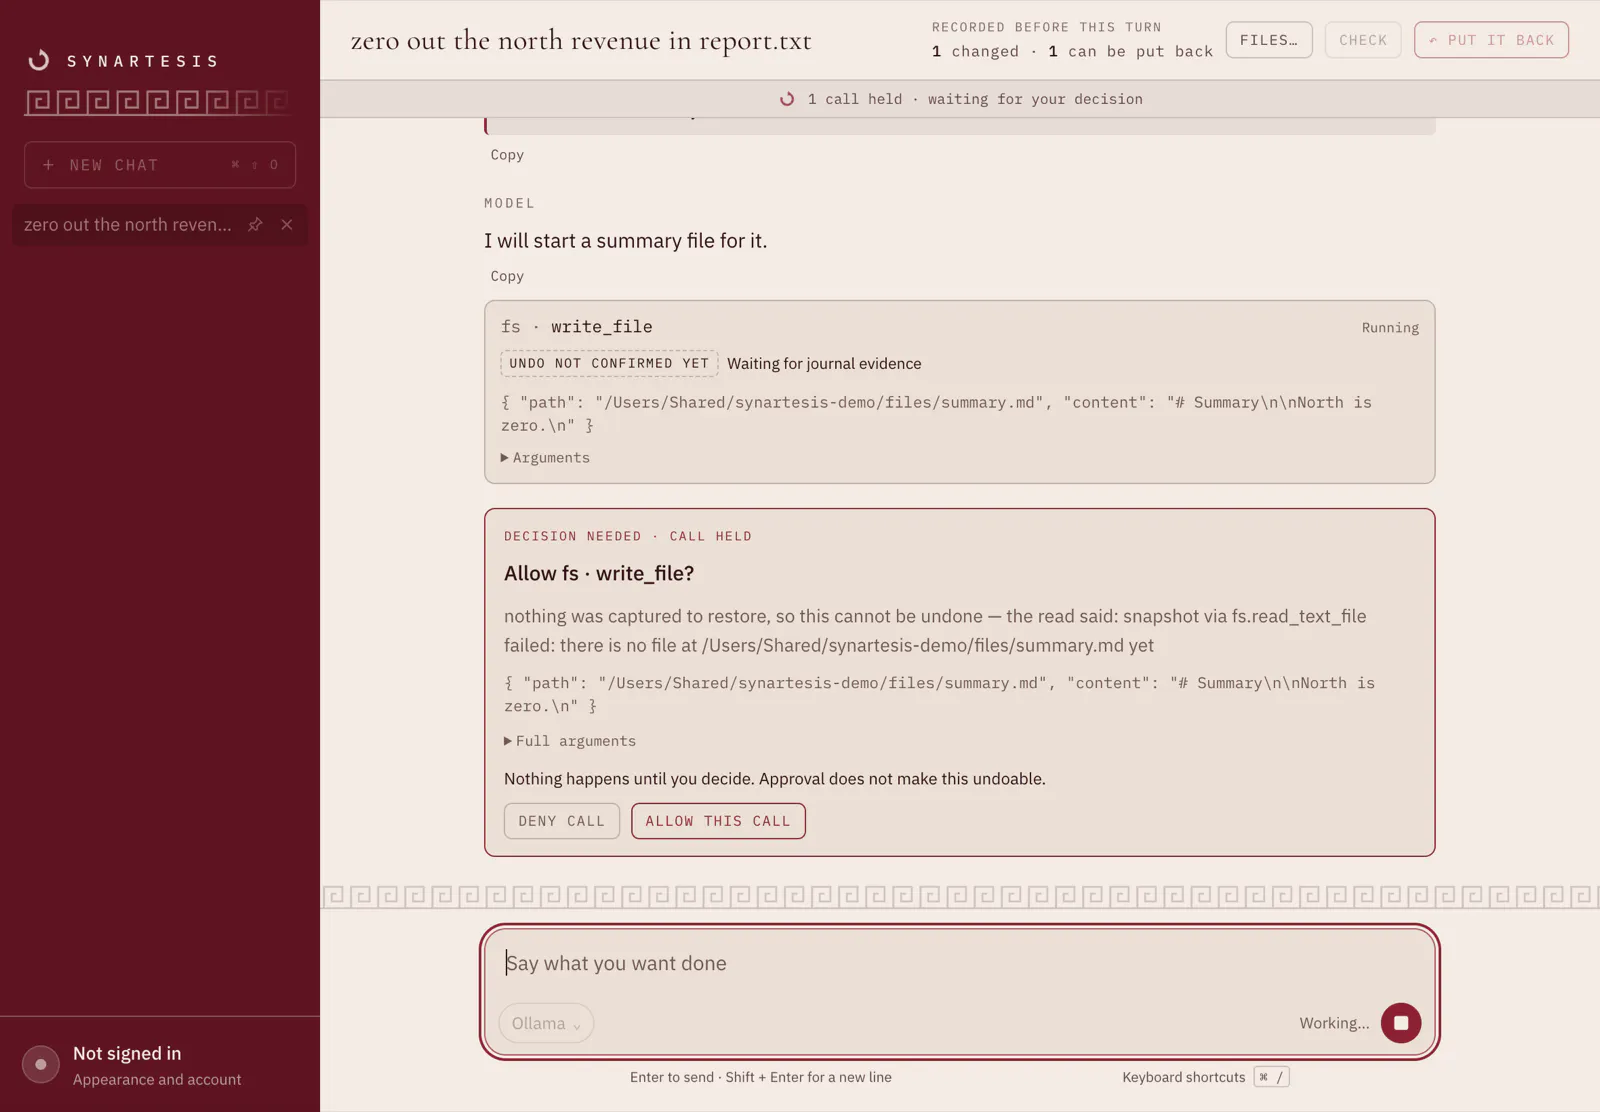Image resolution: width=1600 pixels, height=1112 pixels.
Task: Open the Ollama model dropdown
Action: pyautogui.click(x=546, y=1023)
